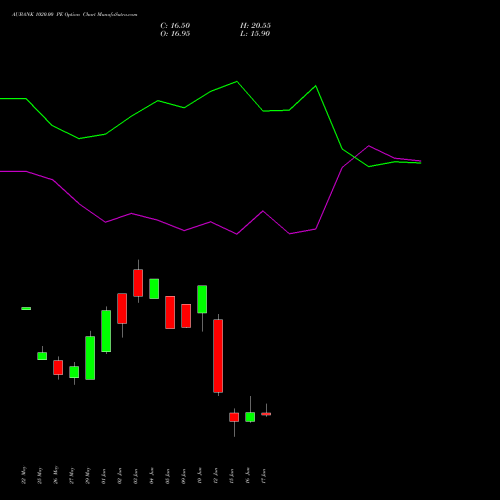
Task: Click the 17 Jun date label
Action: (x=264, y=475)
